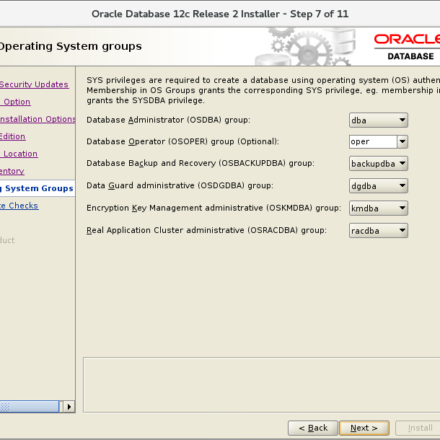Click the Real Application Cluster group label
Viewport: 440px width, 440px height.
[206, 230]
